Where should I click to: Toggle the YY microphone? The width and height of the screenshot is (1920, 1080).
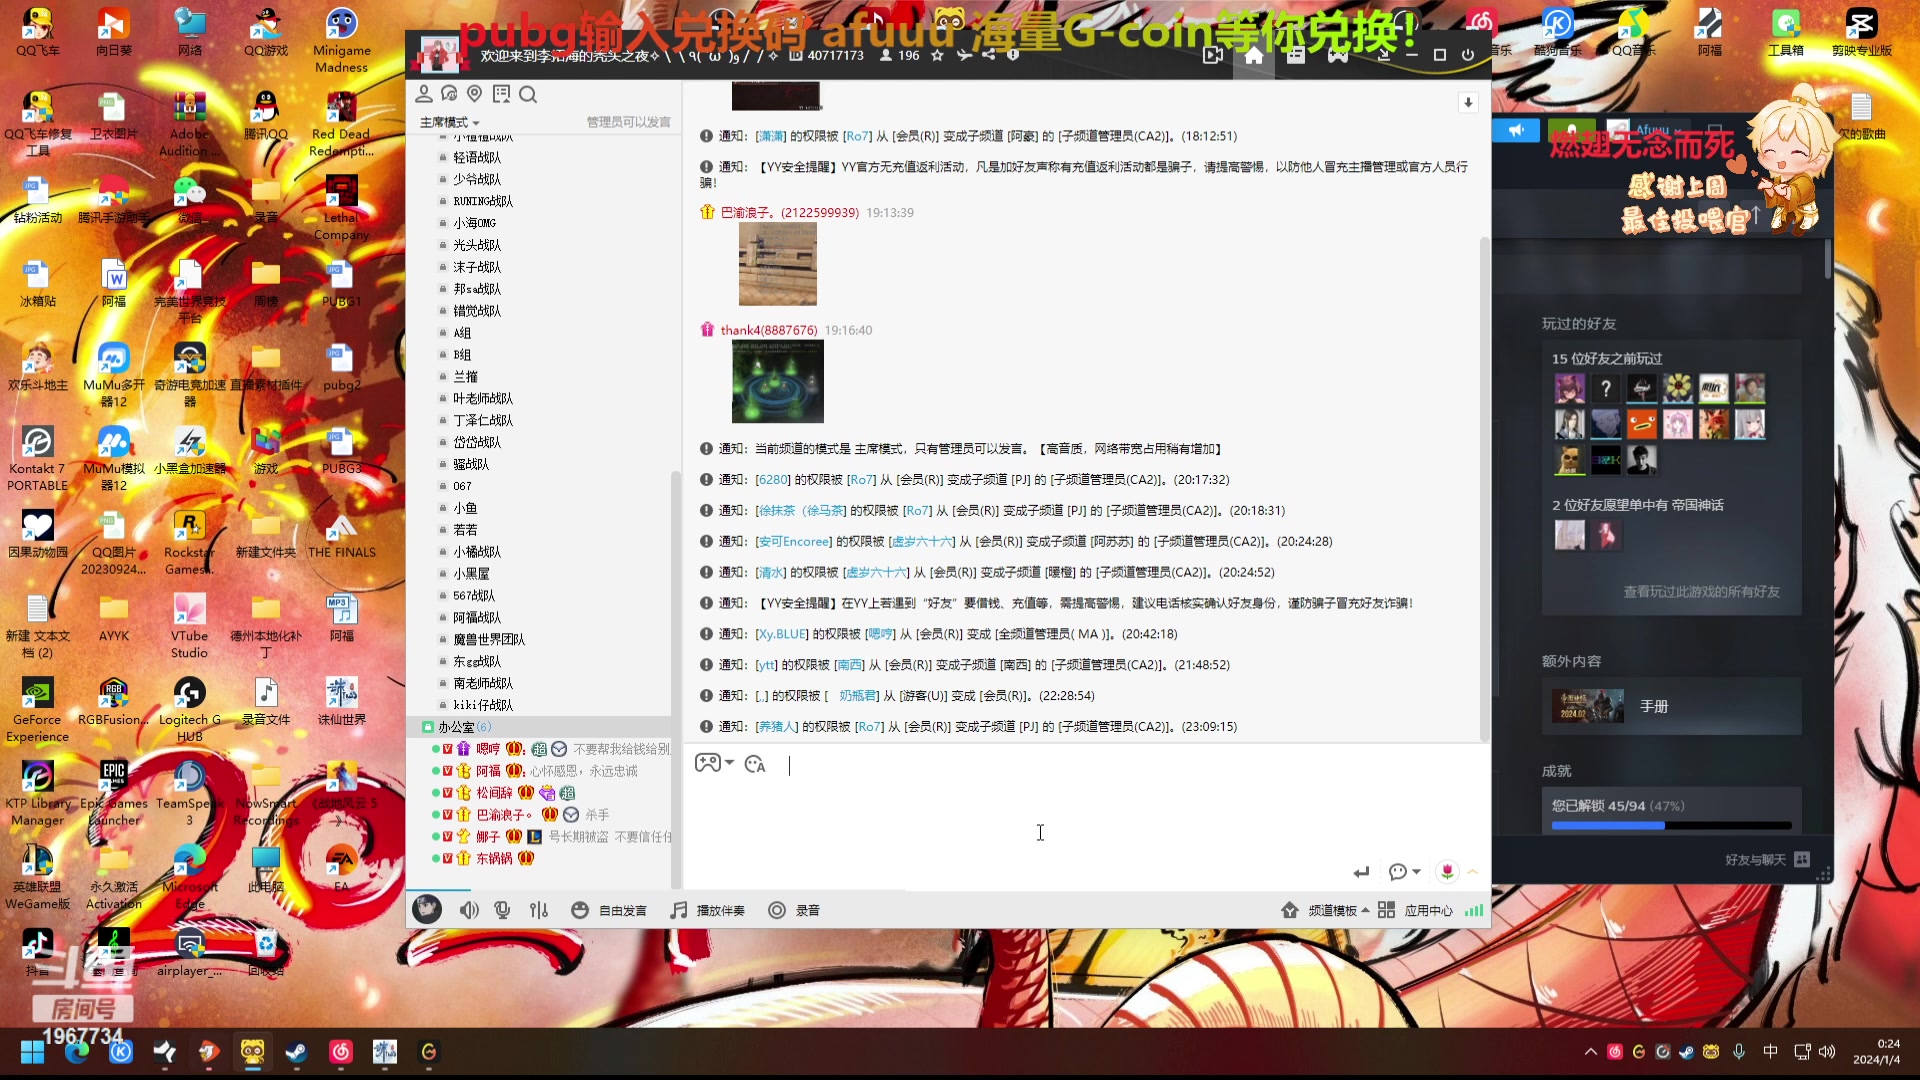(x=502, y=910)
